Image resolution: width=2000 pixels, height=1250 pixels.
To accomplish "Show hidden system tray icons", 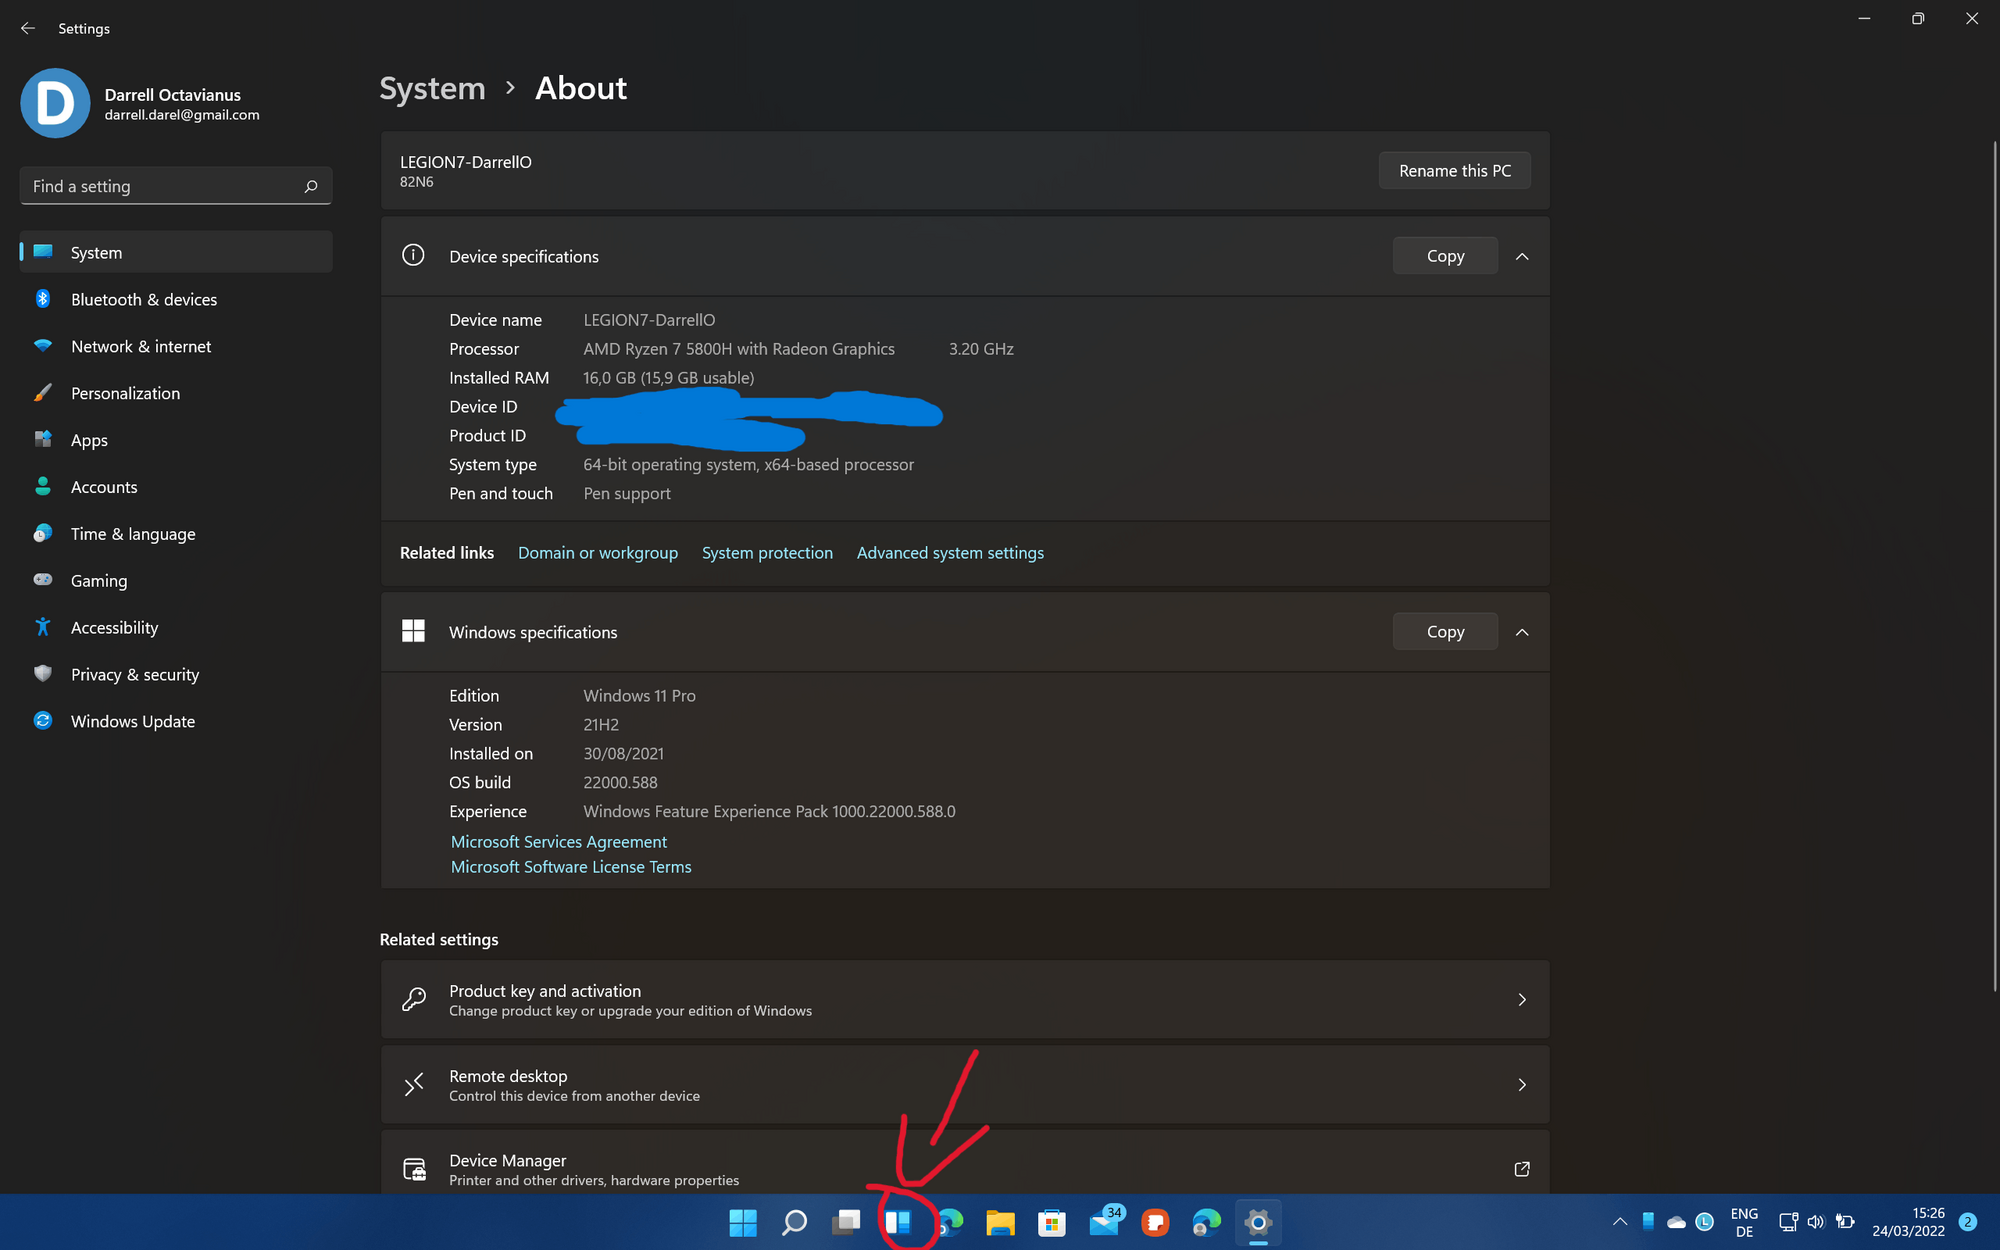I will point(1620,1222).
